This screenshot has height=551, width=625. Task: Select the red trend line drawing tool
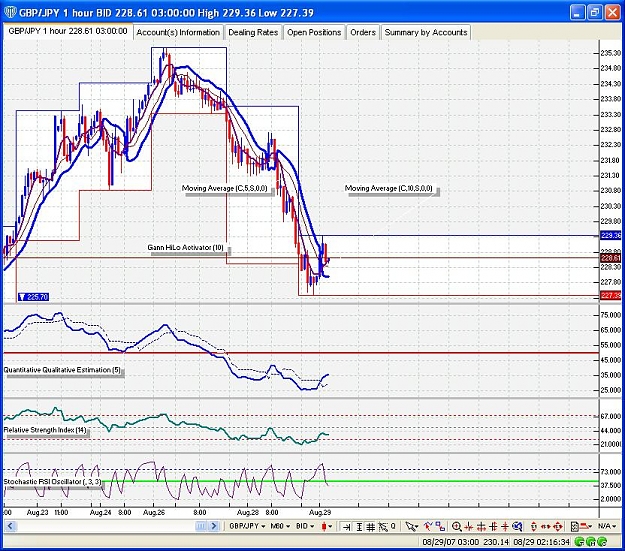pyautogui.click(x=428, y=526)
